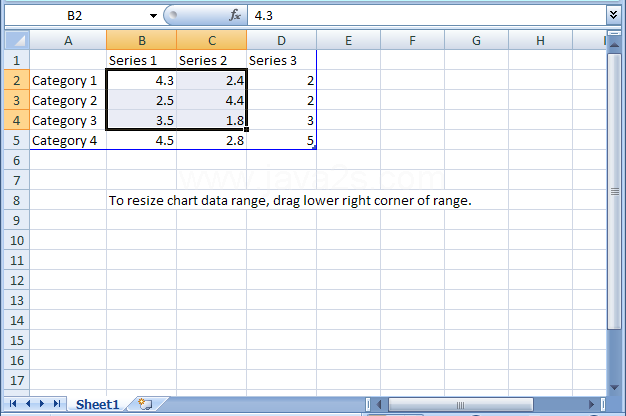Image resolution: width=626 pixels, height=416 pixels.
Task: Click the 'Category 2' cell
Action: [x=68, y=100]
